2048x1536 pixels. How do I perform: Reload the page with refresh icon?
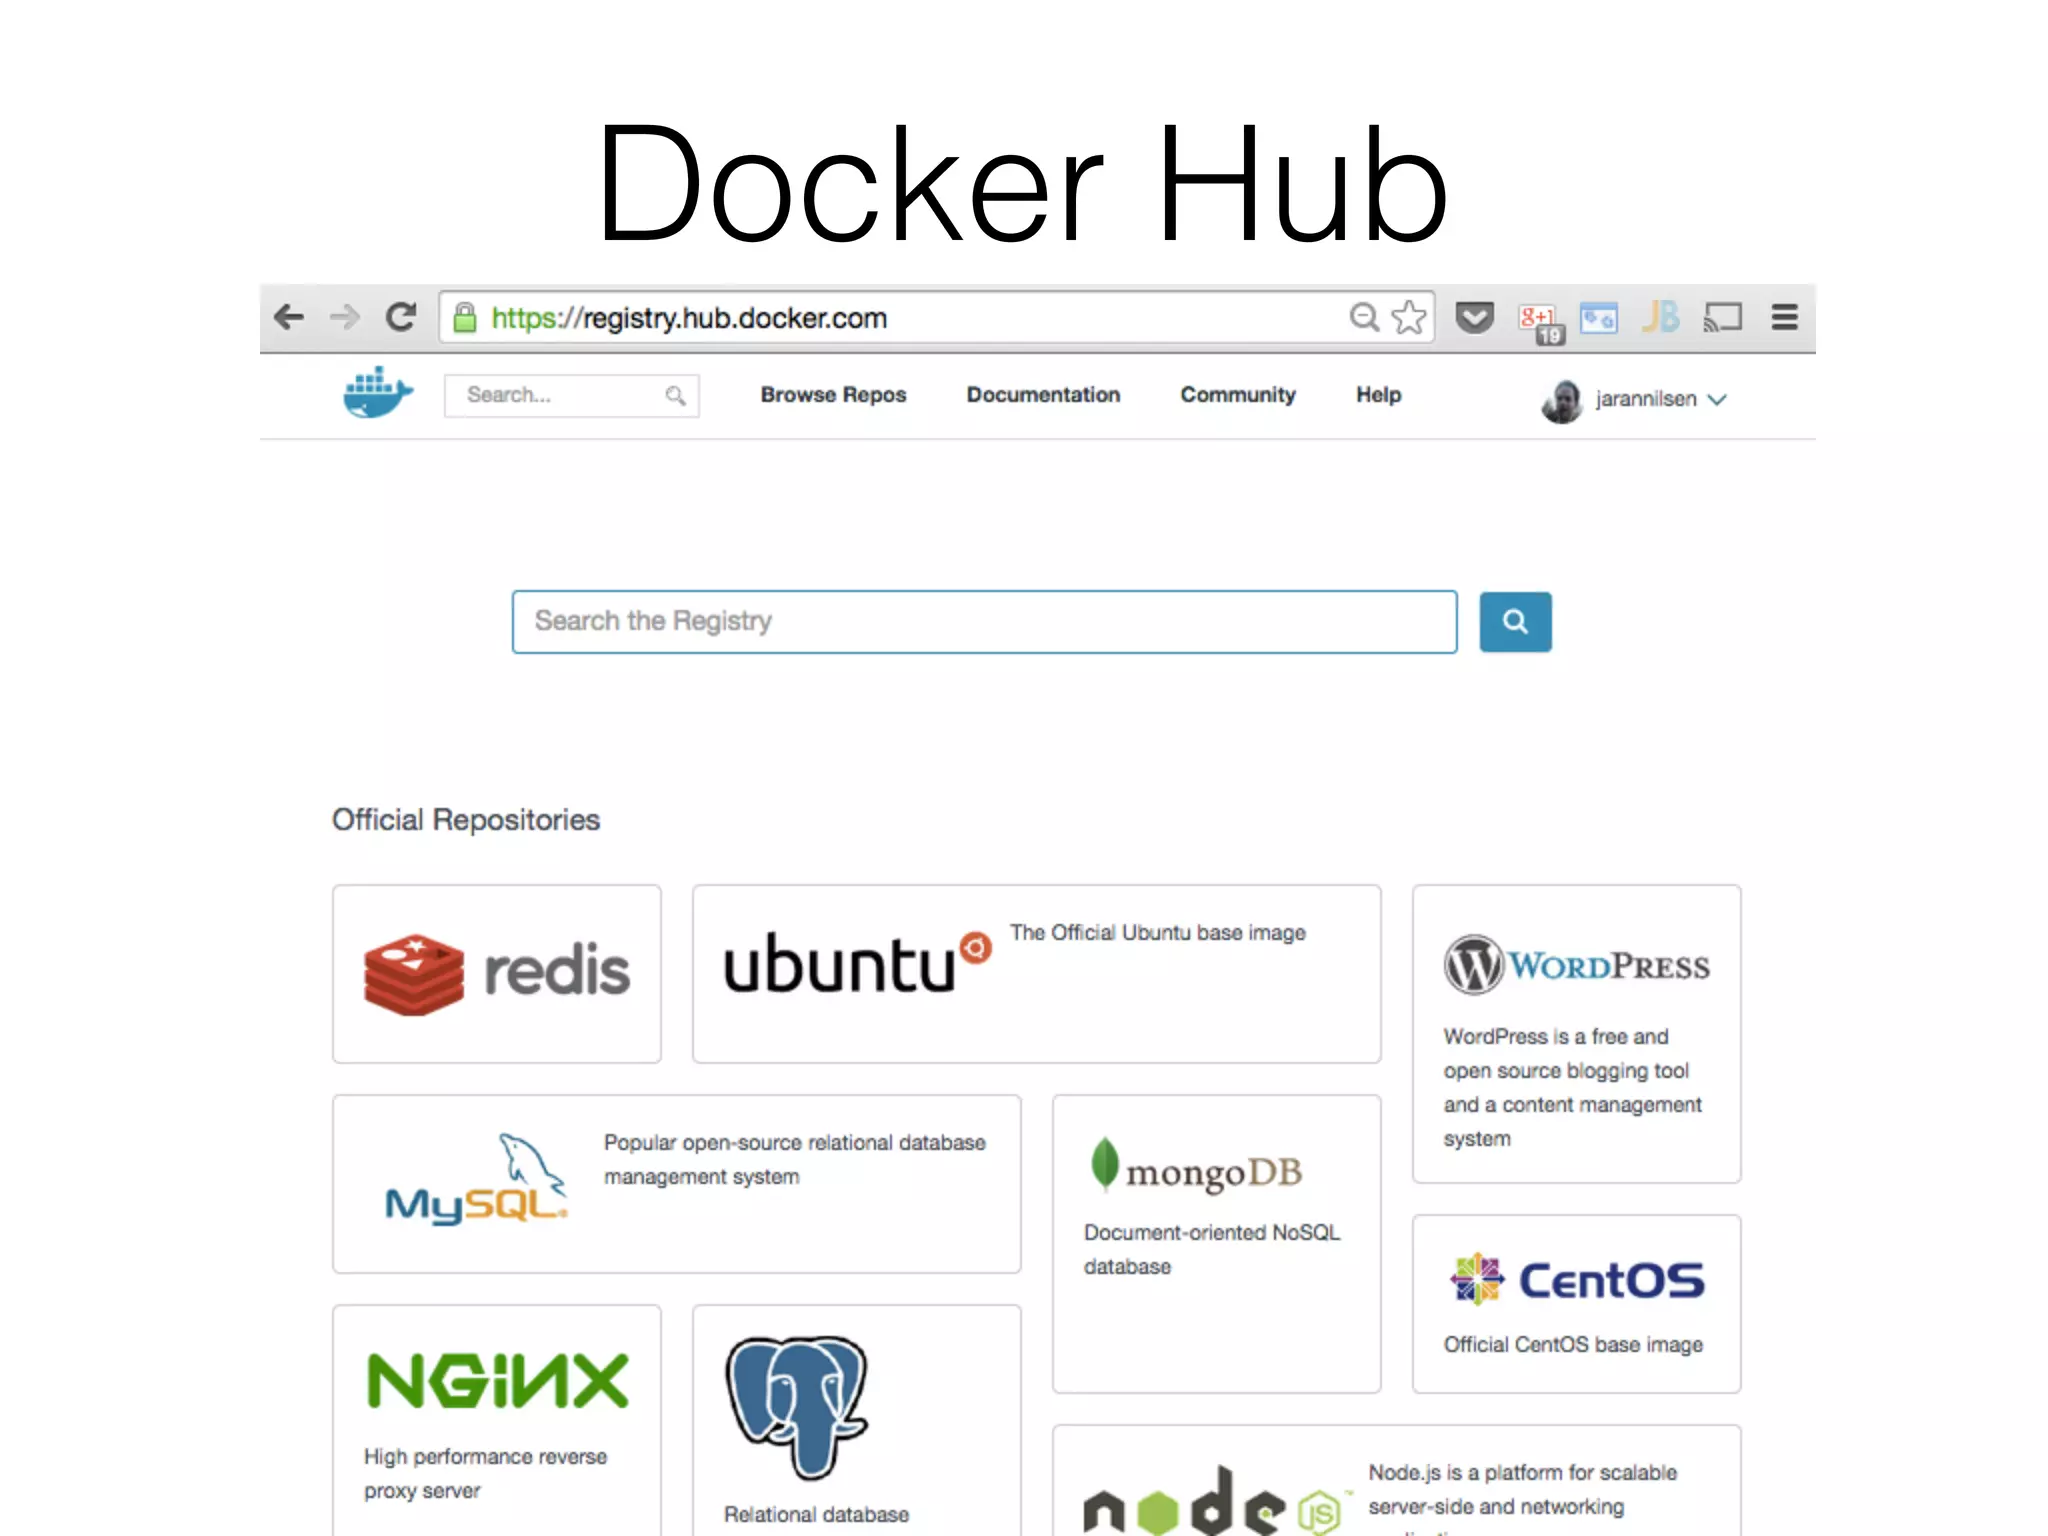coord(401,318)
